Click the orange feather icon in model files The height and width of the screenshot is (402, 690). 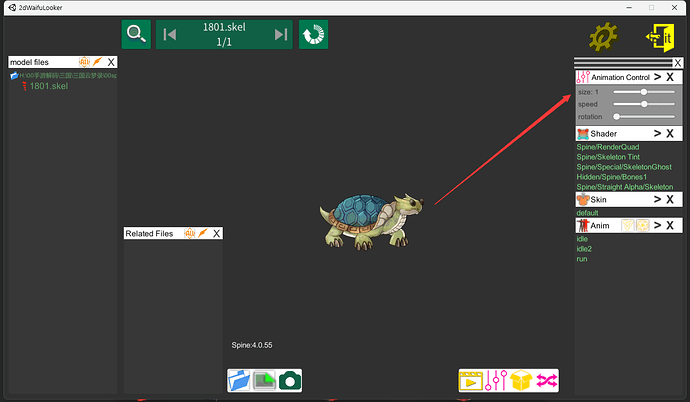tap(97, 62)
